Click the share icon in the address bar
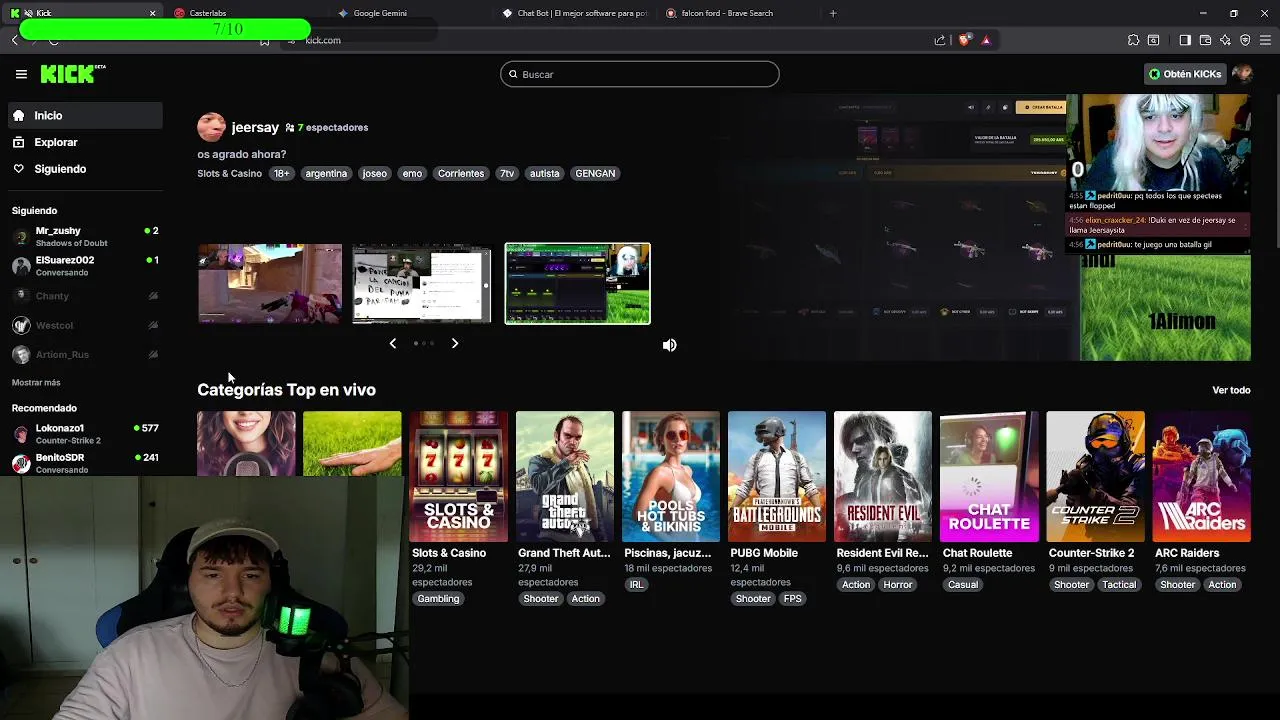This screenshot has height=720, width=1280. (940, 40)
